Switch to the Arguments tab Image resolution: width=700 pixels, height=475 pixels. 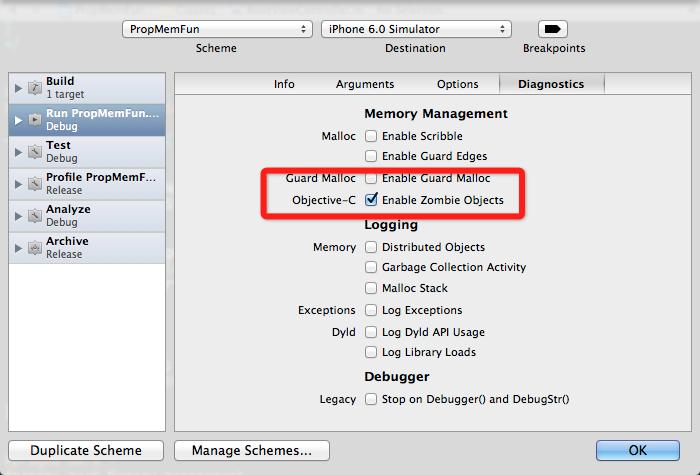point(365,84)
